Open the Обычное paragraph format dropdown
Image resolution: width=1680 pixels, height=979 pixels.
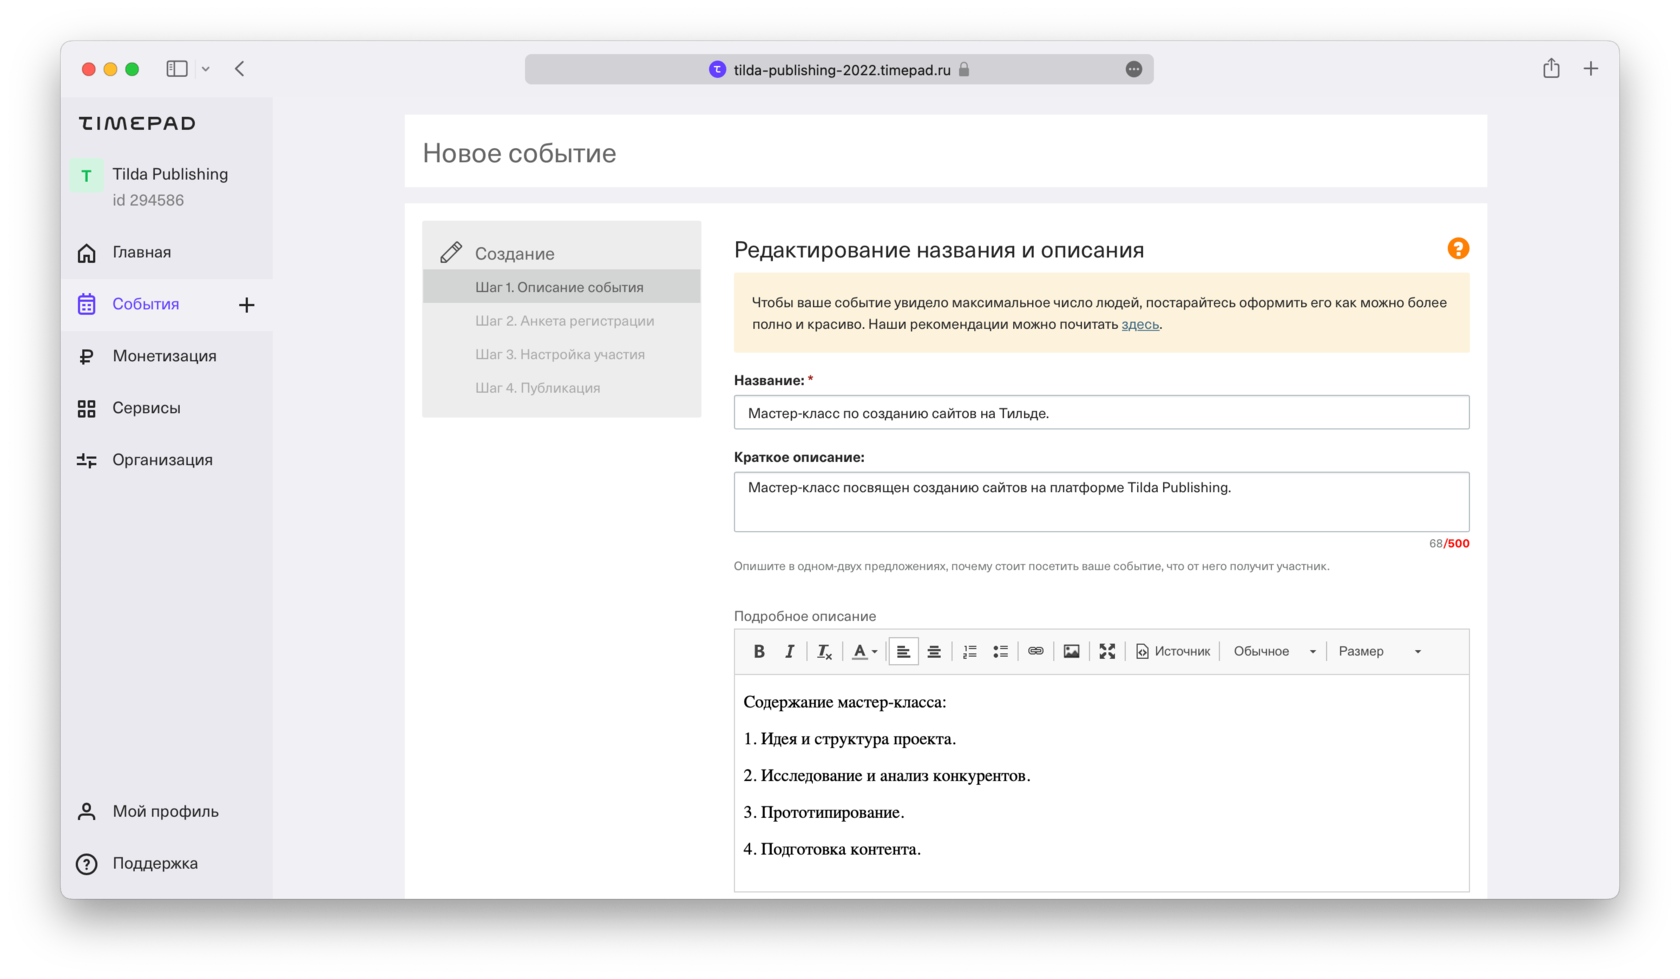click(x=1275, y=651)
